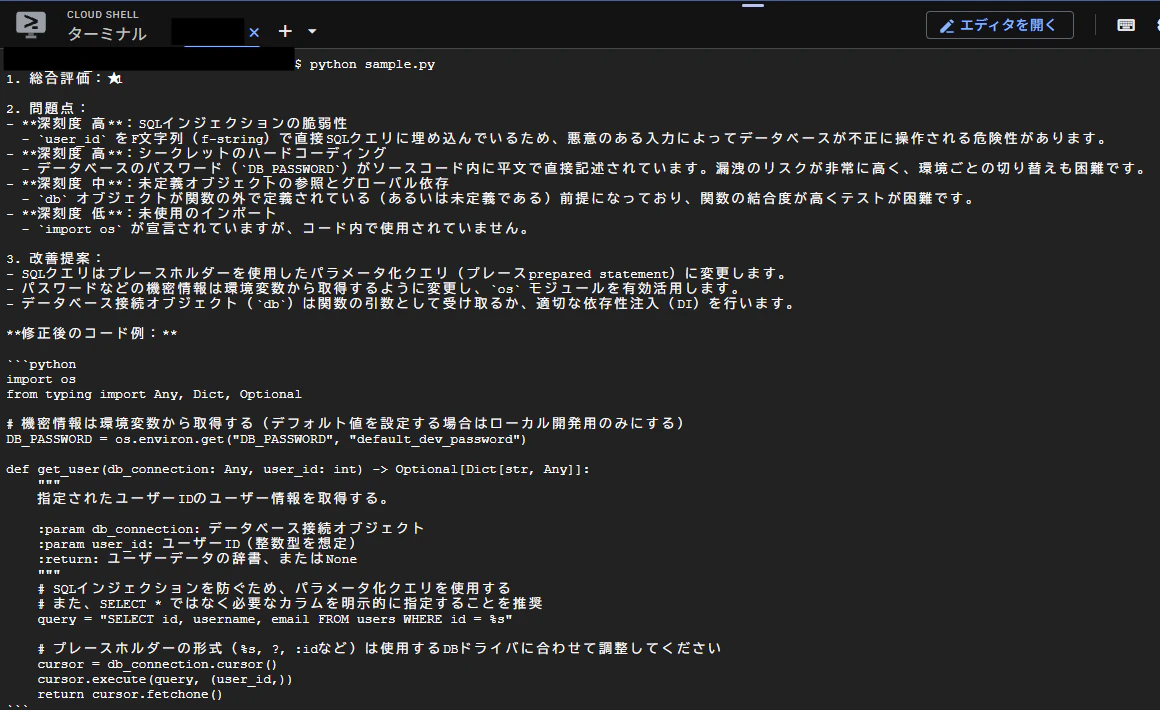Viewport: 1160px width, 710px height.
Task: Click the '# また、SELECT *' comment line
Action: tap(290, 604)
